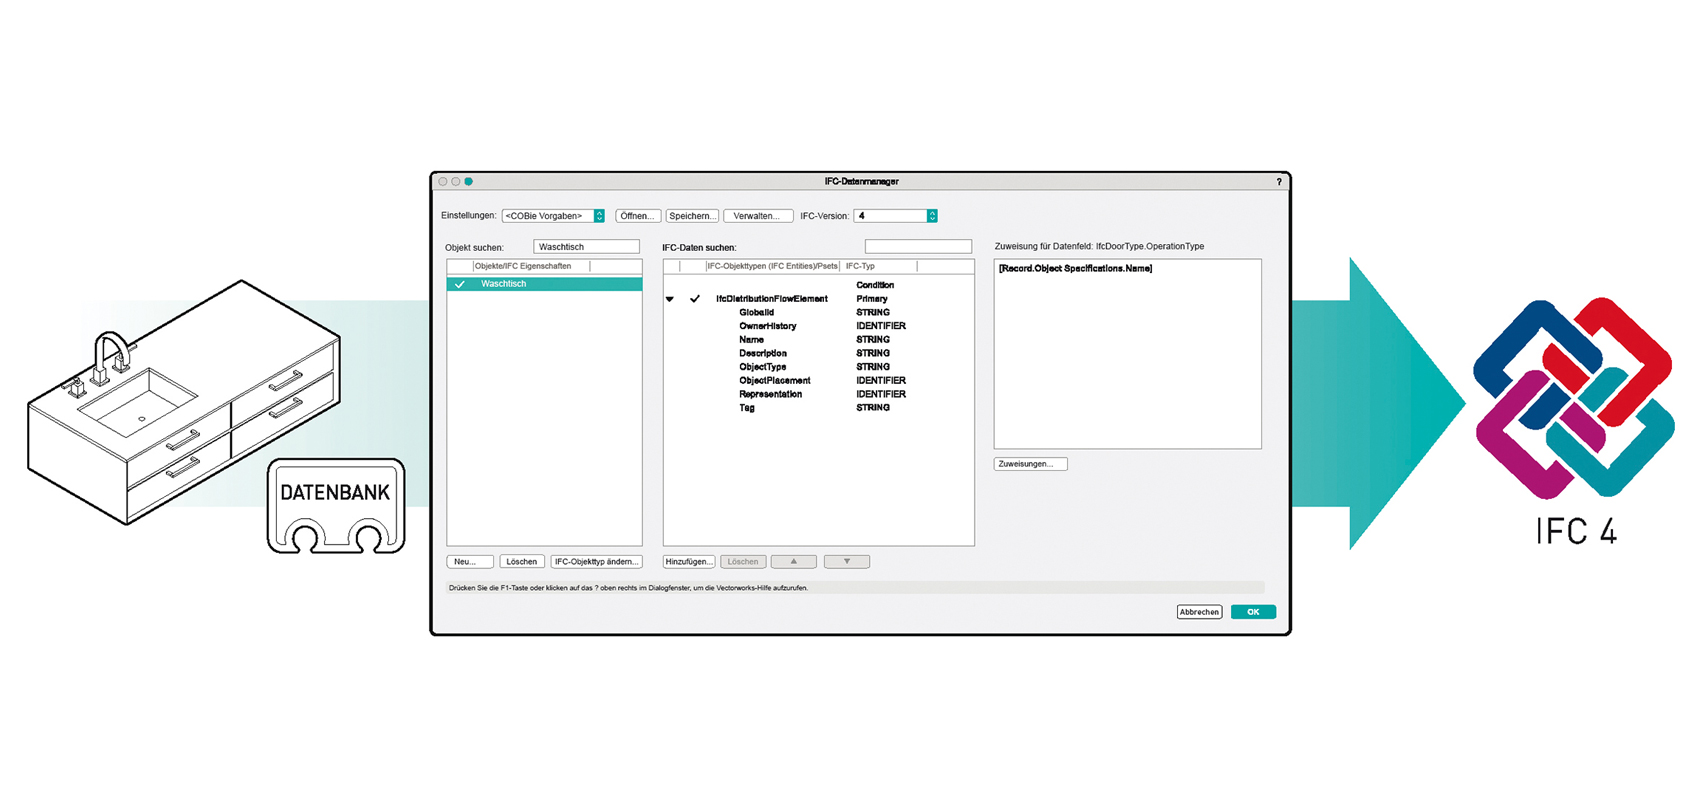Select the ObjectType property row

pos(763,367)
